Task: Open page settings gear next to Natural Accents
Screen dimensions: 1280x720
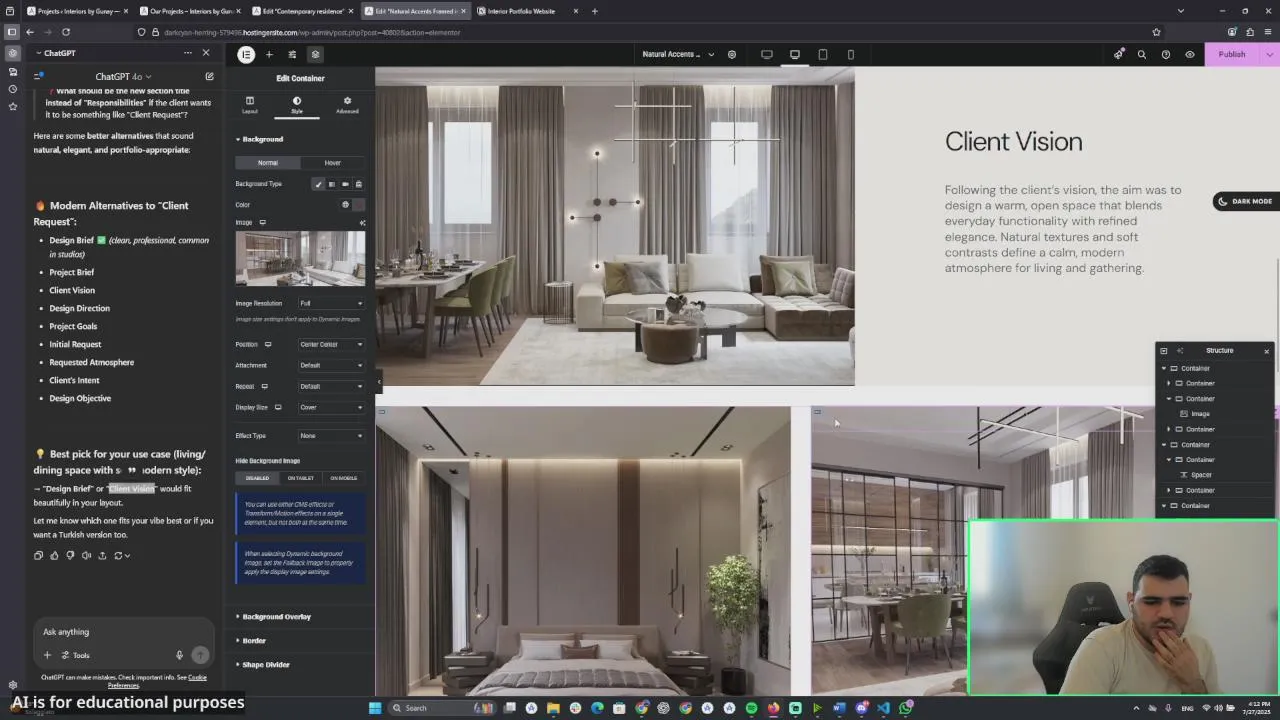Action: pos(732,54)
